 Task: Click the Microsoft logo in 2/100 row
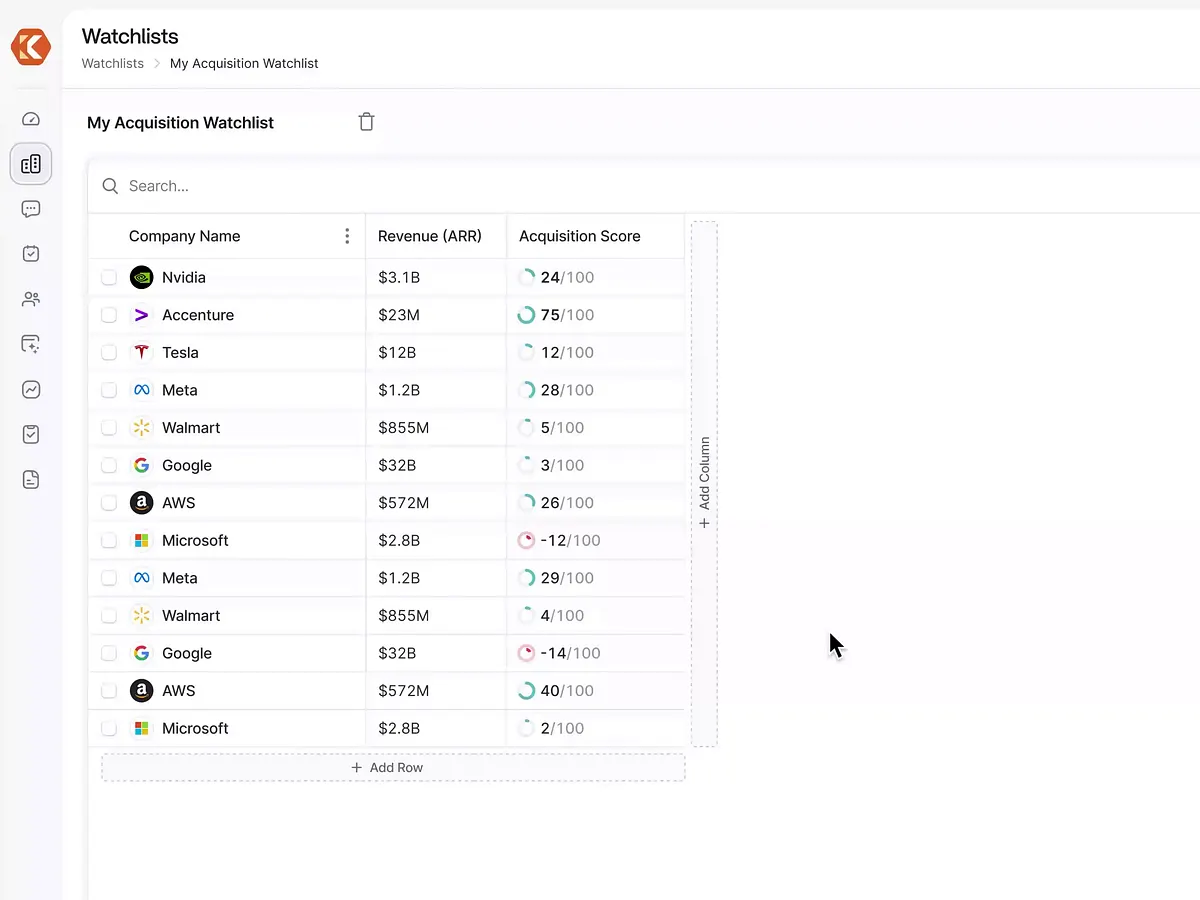141,728
